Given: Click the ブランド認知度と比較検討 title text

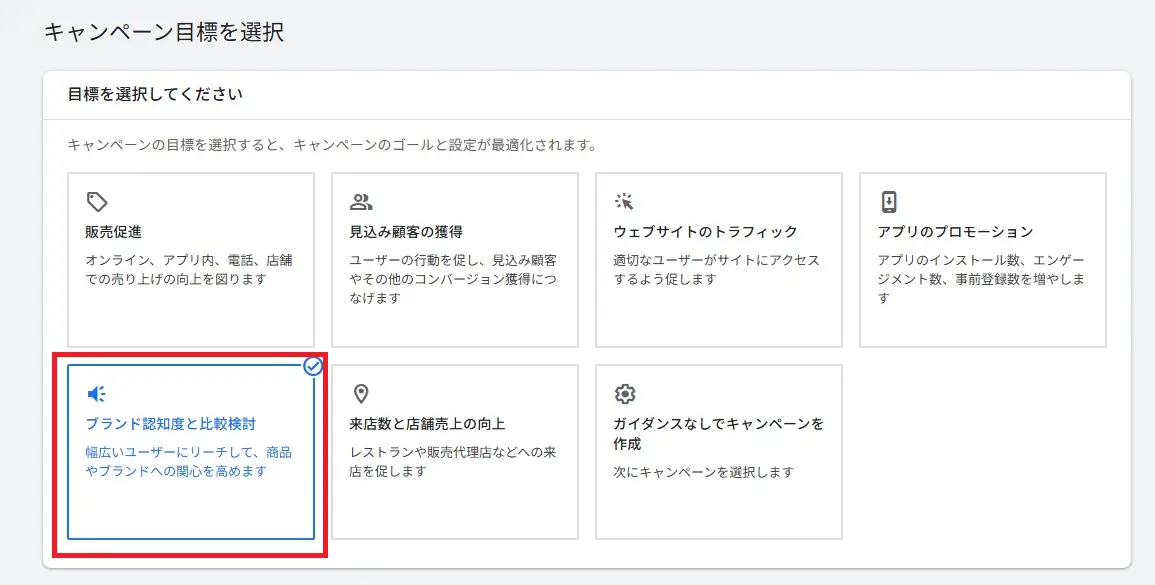Looking at the screenshot, I should pos(171,424).
